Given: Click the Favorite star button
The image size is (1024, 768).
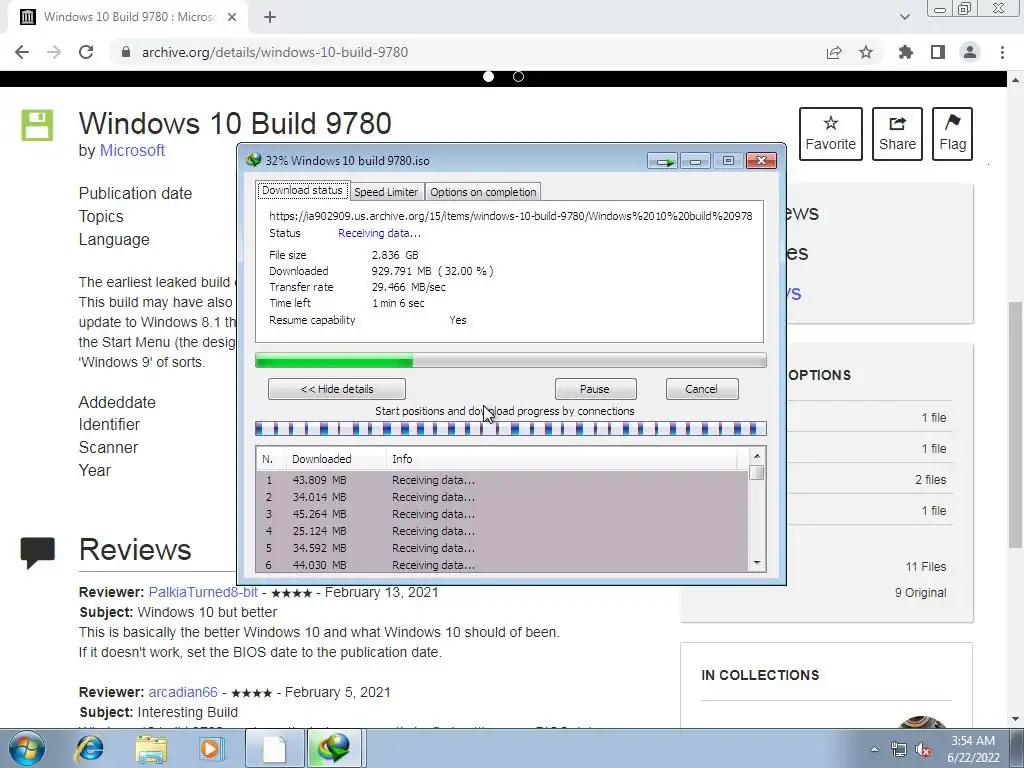Looking at the screenshot, I should (x=831, y=134).
